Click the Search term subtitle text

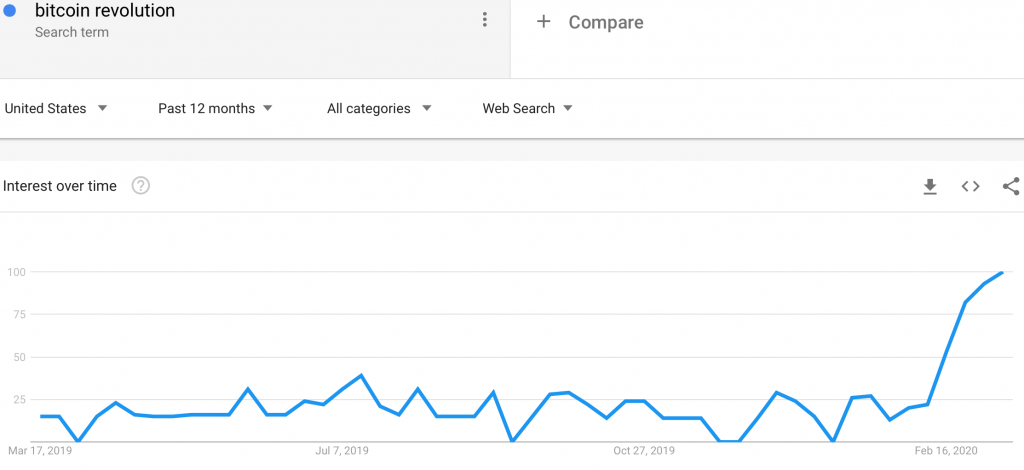point(72,32)
